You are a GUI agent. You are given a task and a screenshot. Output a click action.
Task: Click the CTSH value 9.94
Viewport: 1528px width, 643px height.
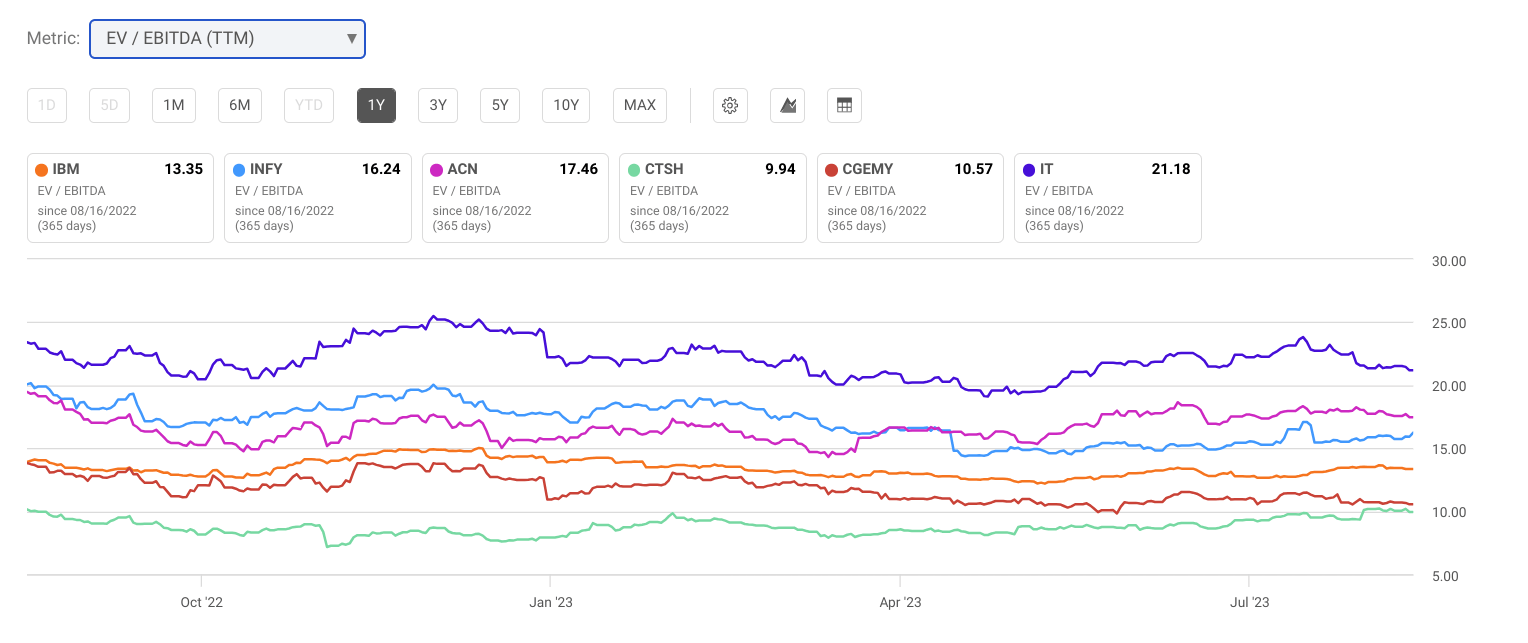tap(780, 169)
